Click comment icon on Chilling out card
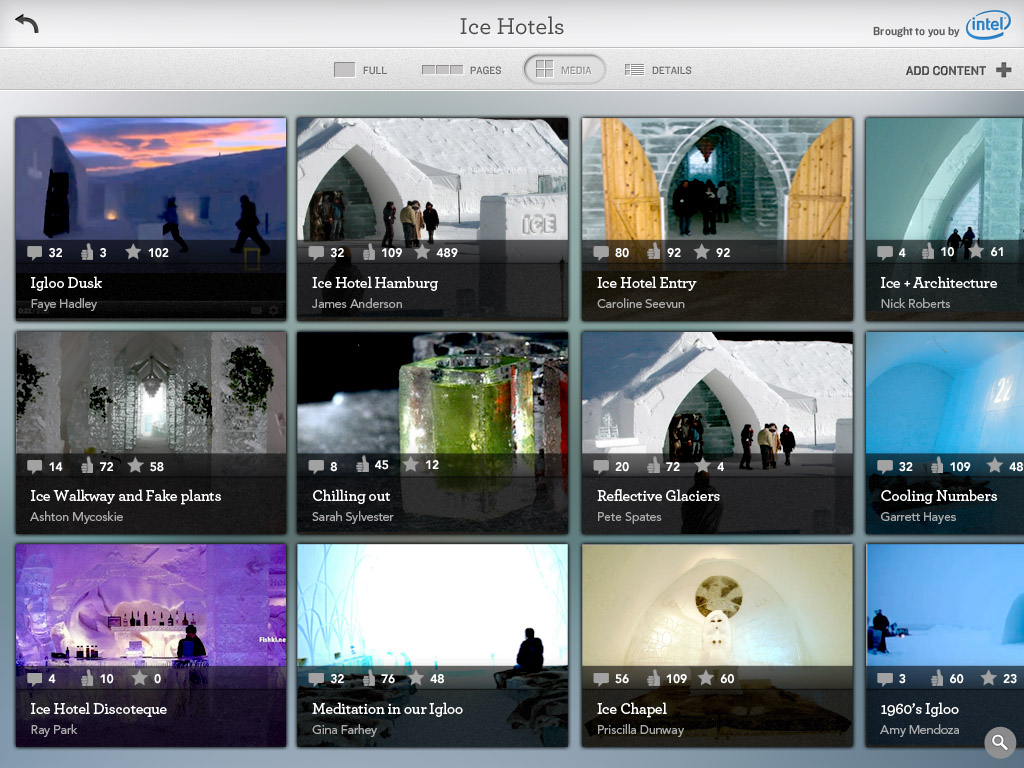The height and width of the screenshot is (768, 1024). 316,466
